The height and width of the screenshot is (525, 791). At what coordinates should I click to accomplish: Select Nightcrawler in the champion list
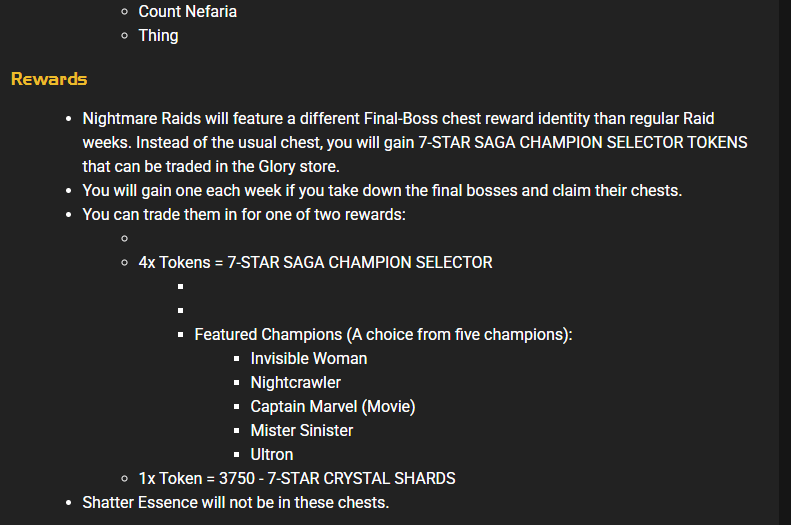tap(296, 383)
